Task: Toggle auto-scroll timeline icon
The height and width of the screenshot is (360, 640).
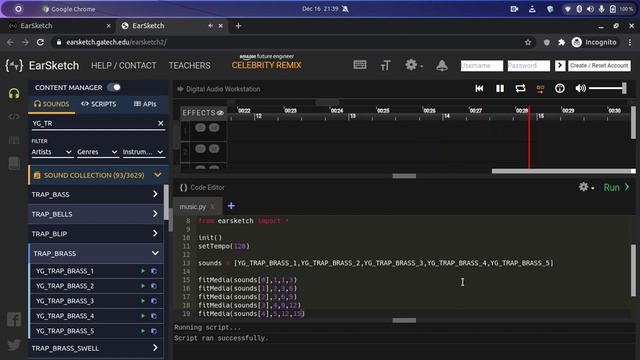Action: point(540,89)
